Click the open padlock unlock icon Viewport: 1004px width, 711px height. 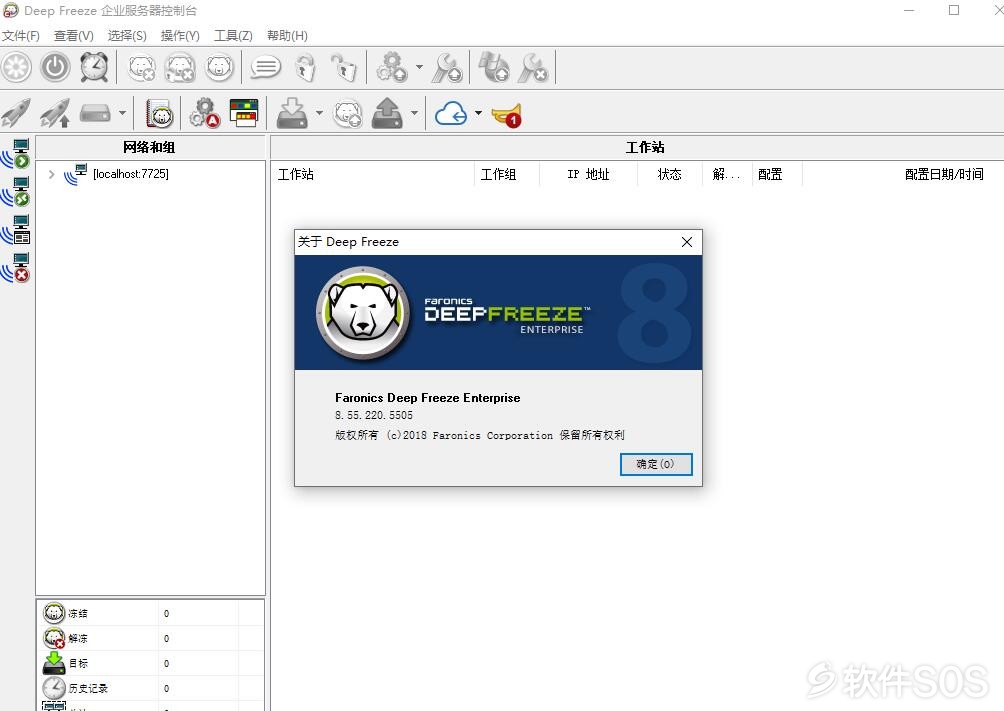coord(344,67)
